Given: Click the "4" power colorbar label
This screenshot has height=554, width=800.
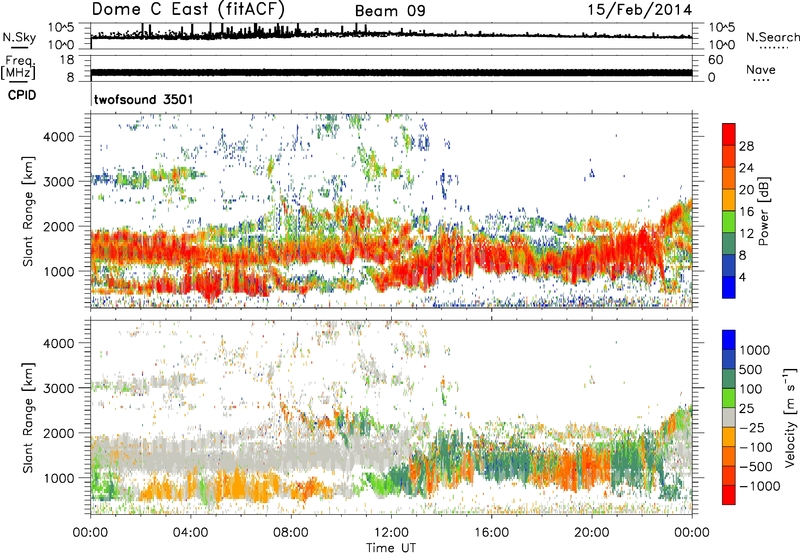Looking at the screenshot, I should [742, 277].
